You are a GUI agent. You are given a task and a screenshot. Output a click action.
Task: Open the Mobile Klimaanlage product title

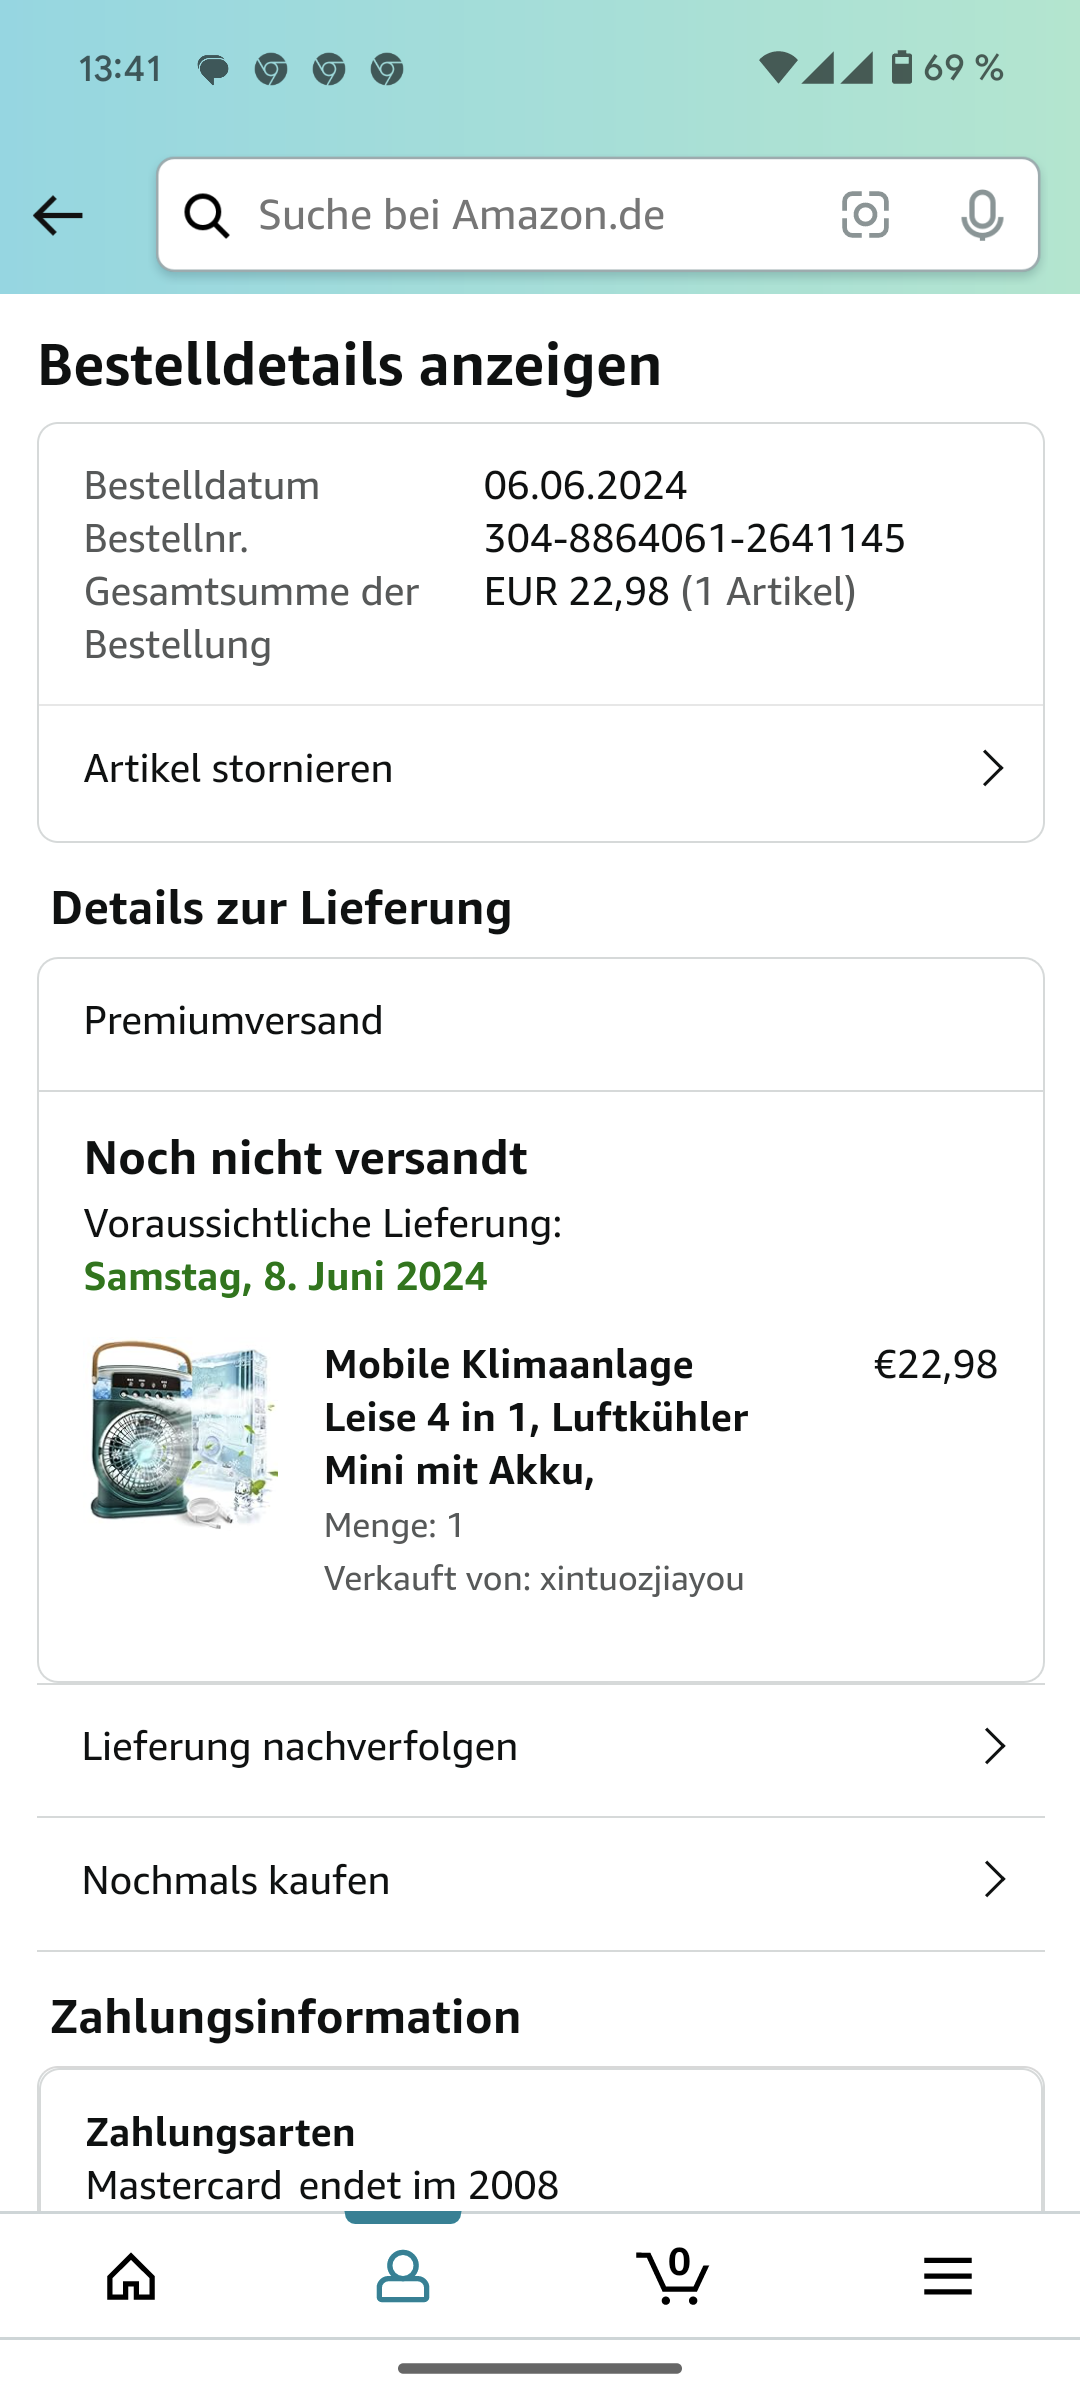(x=536, y=1417)
